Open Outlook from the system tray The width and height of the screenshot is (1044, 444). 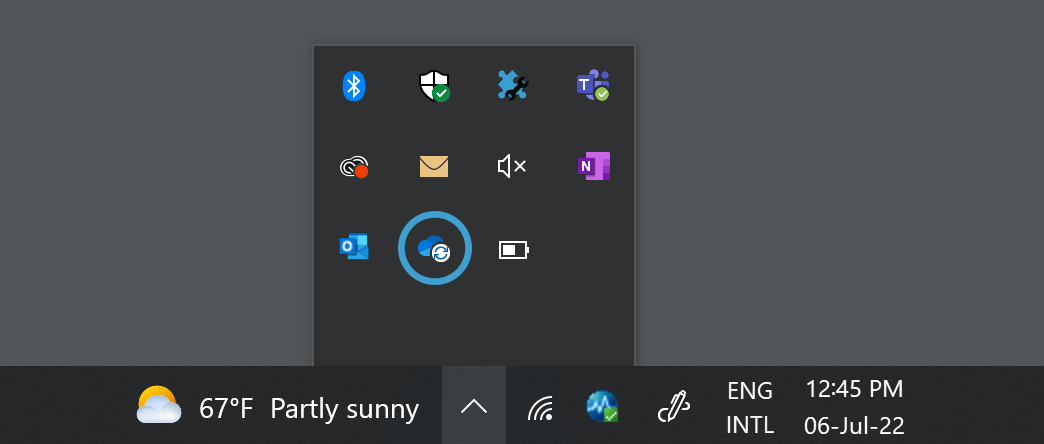click(353, 246)
